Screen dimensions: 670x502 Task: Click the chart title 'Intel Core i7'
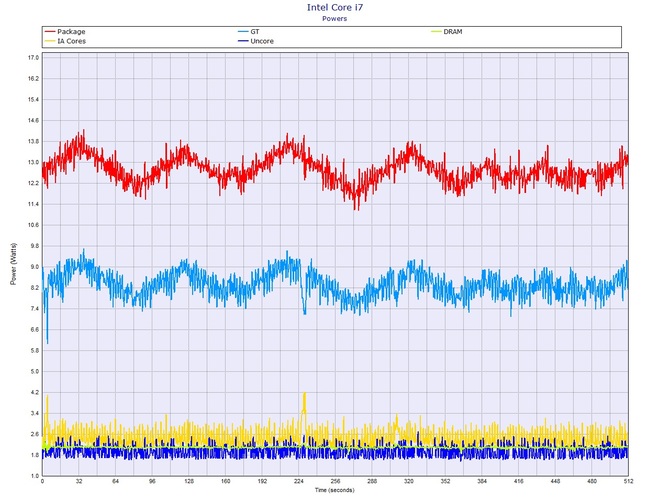(x=335, y=7)
